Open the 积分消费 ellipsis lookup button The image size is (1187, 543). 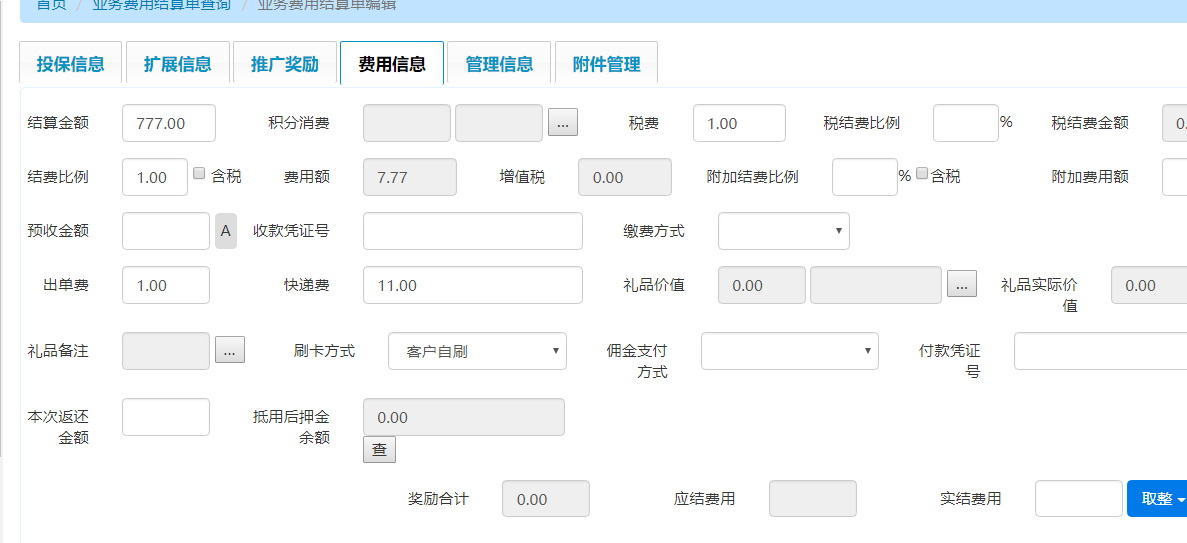(562, 123)
